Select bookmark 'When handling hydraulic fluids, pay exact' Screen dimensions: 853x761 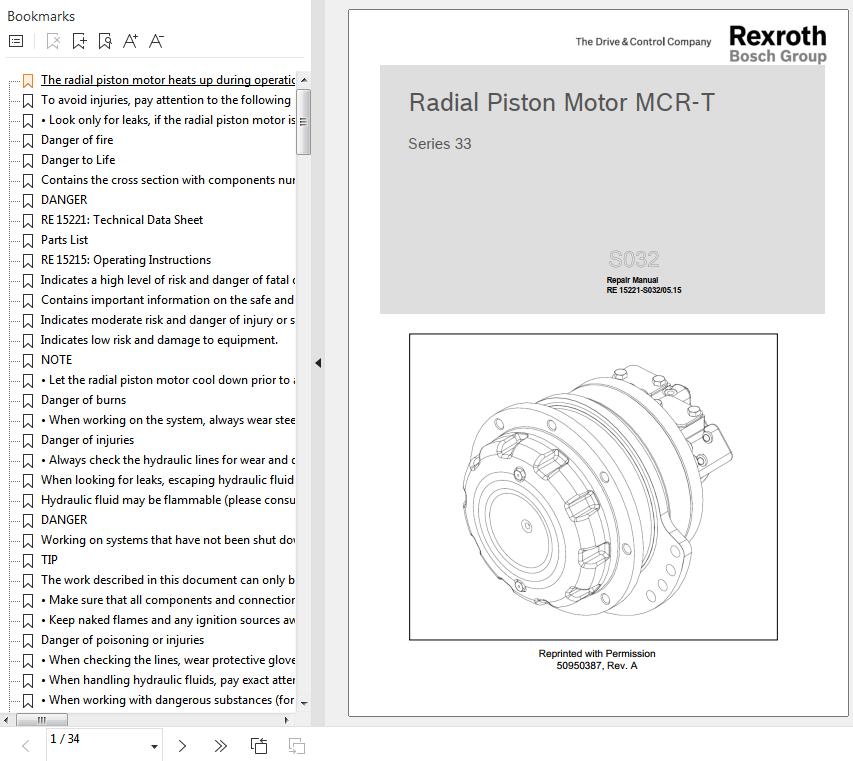[x=168, y=680]
